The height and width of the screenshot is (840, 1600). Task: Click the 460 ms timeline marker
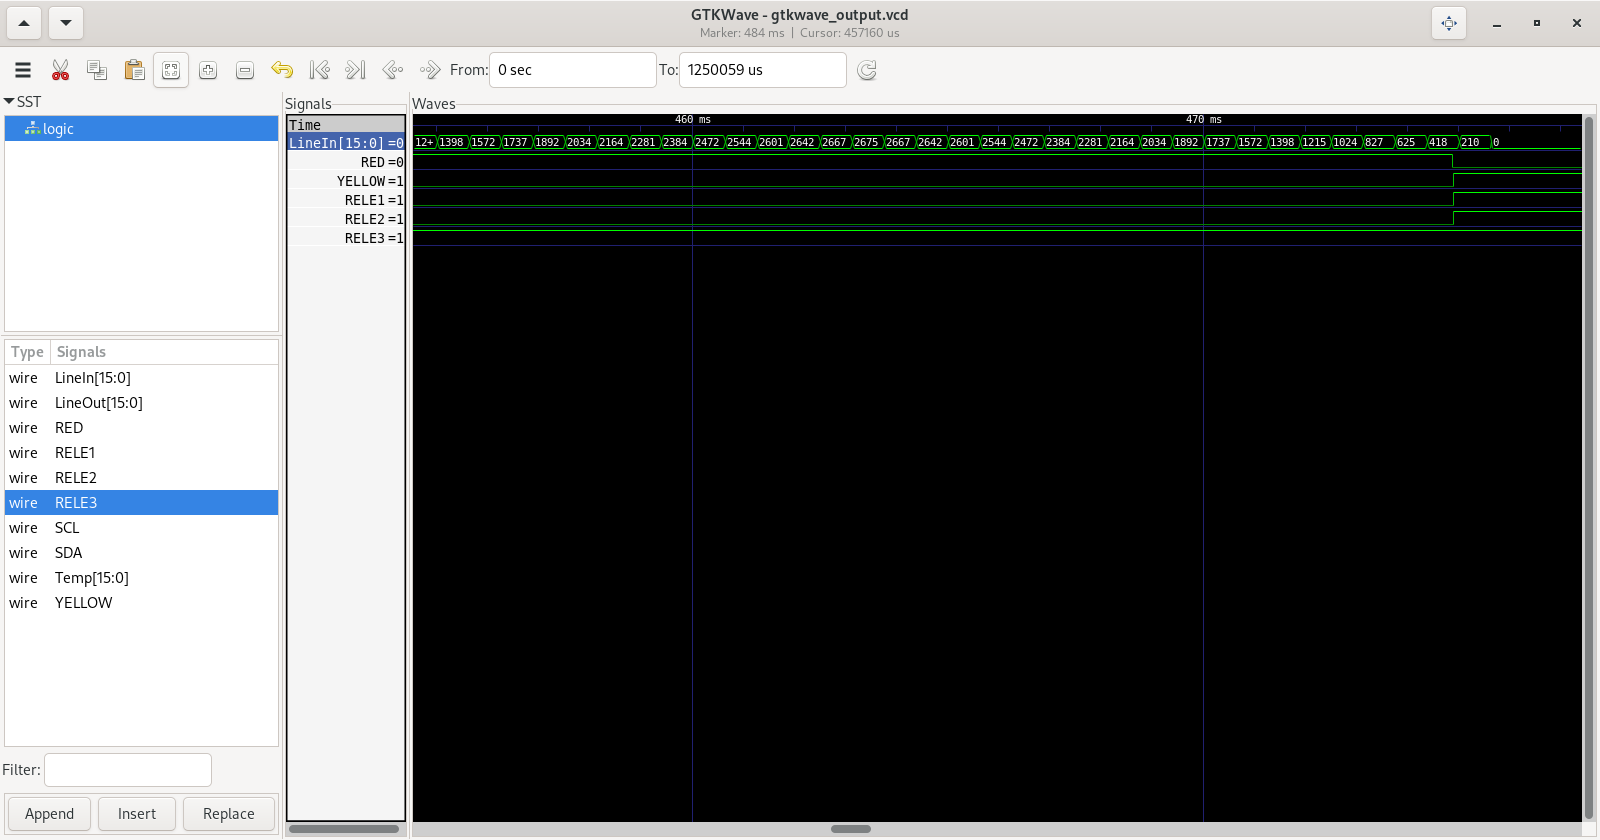pyautogui.click(x=692, y=120)
